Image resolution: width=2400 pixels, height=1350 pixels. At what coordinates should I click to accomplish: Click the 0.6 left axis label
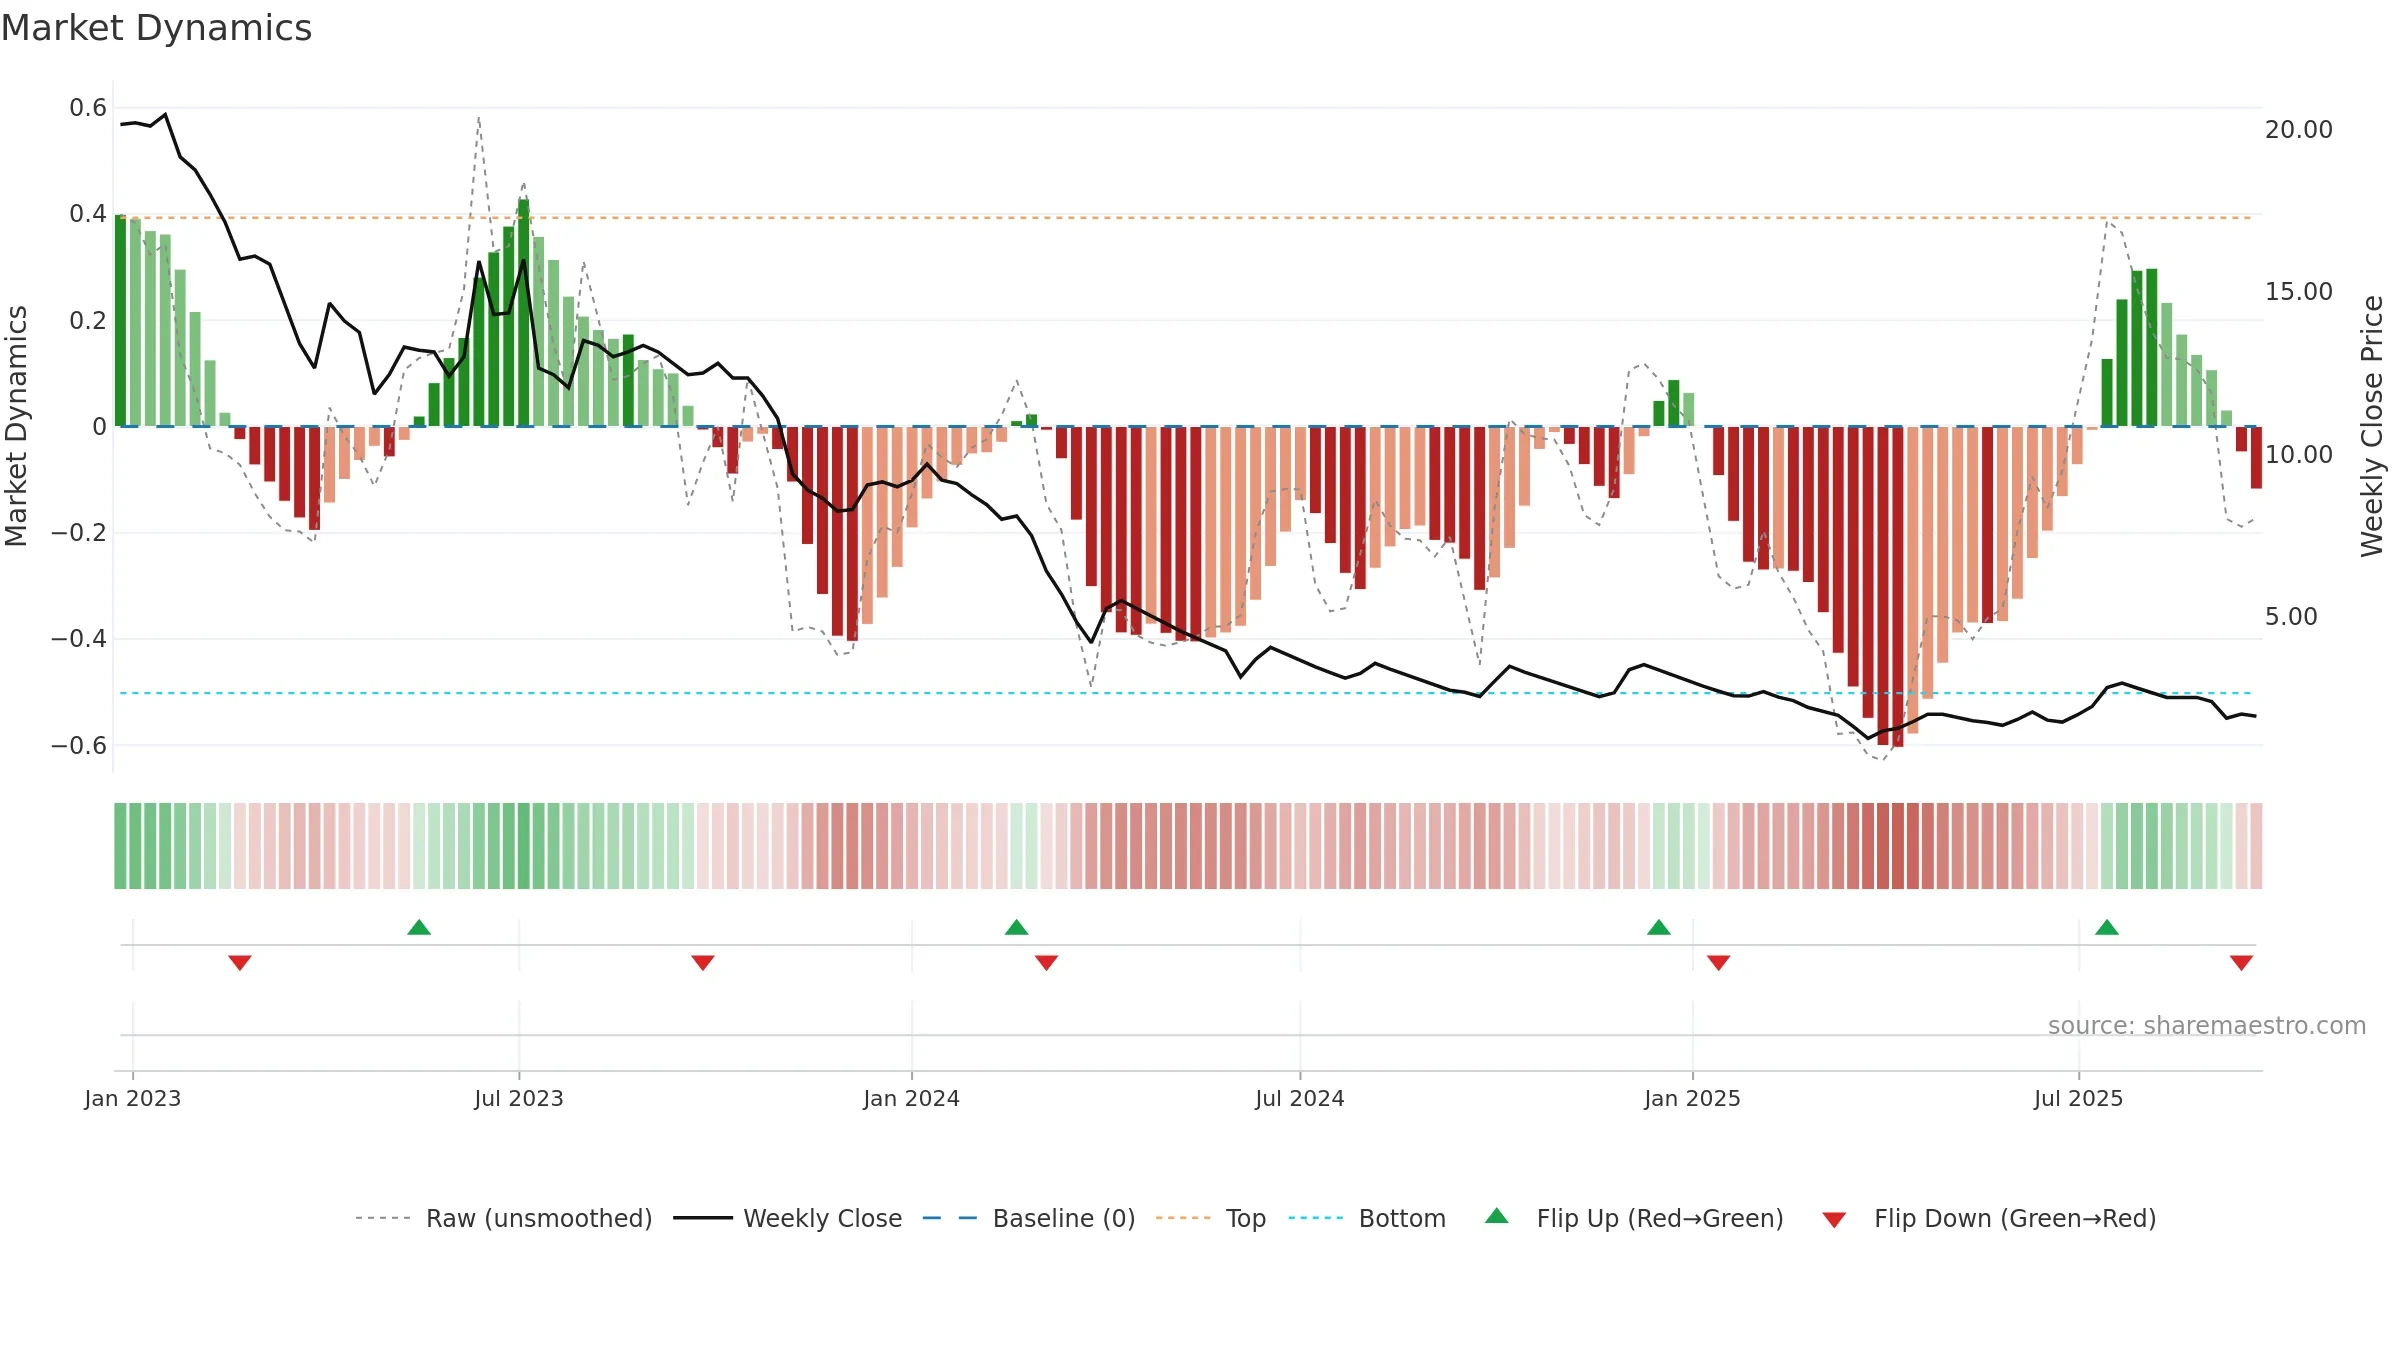point(88,107)
